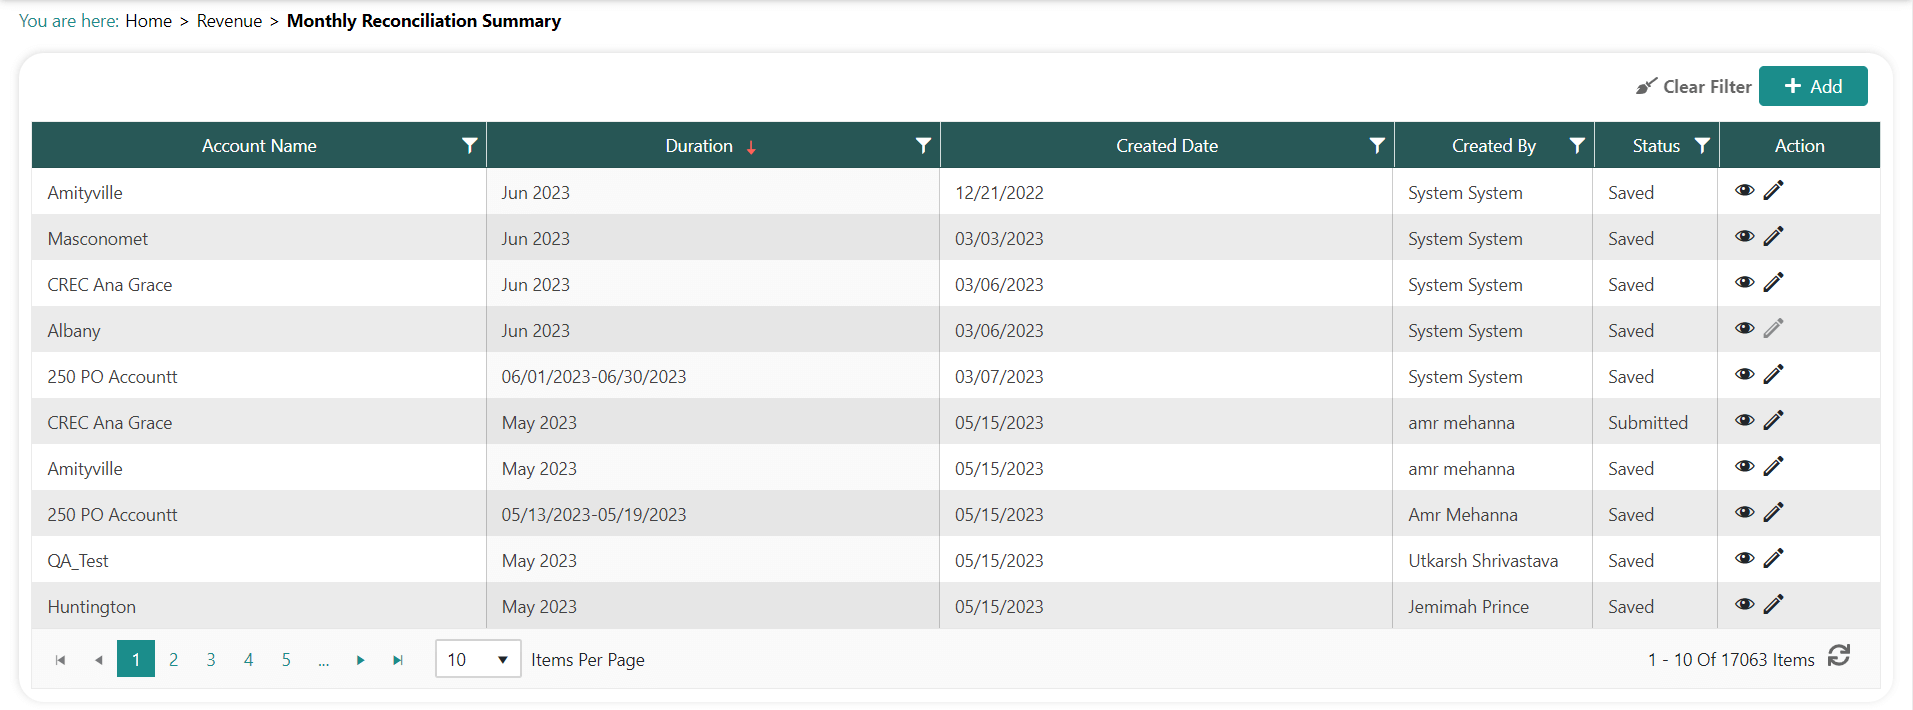The width and height of the screenshot is (1913, 710).
Task: Filter the Created By column
Action: (x=1577, y=146)
